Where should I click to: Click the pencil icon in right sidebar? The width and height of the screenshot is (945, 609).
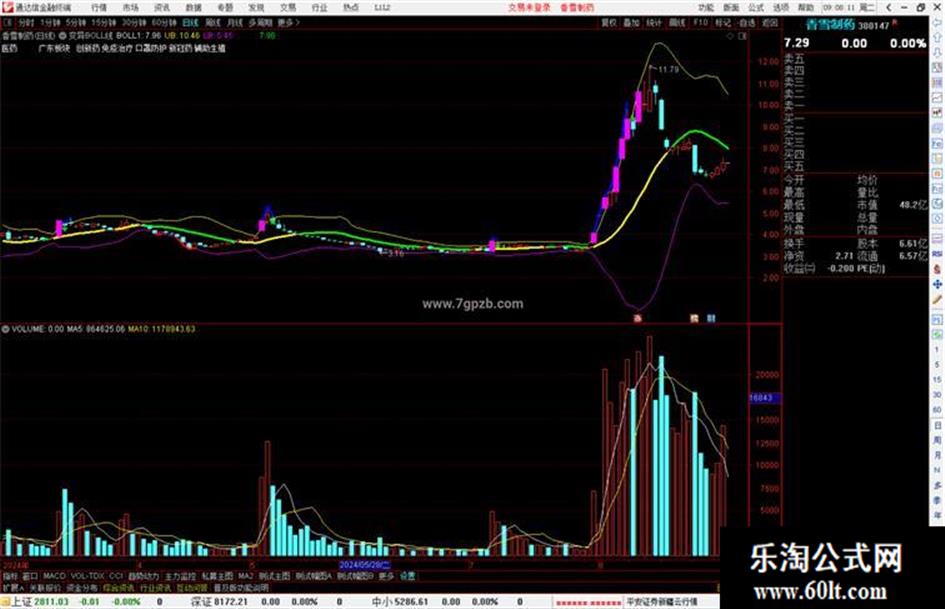pos(937,300)
